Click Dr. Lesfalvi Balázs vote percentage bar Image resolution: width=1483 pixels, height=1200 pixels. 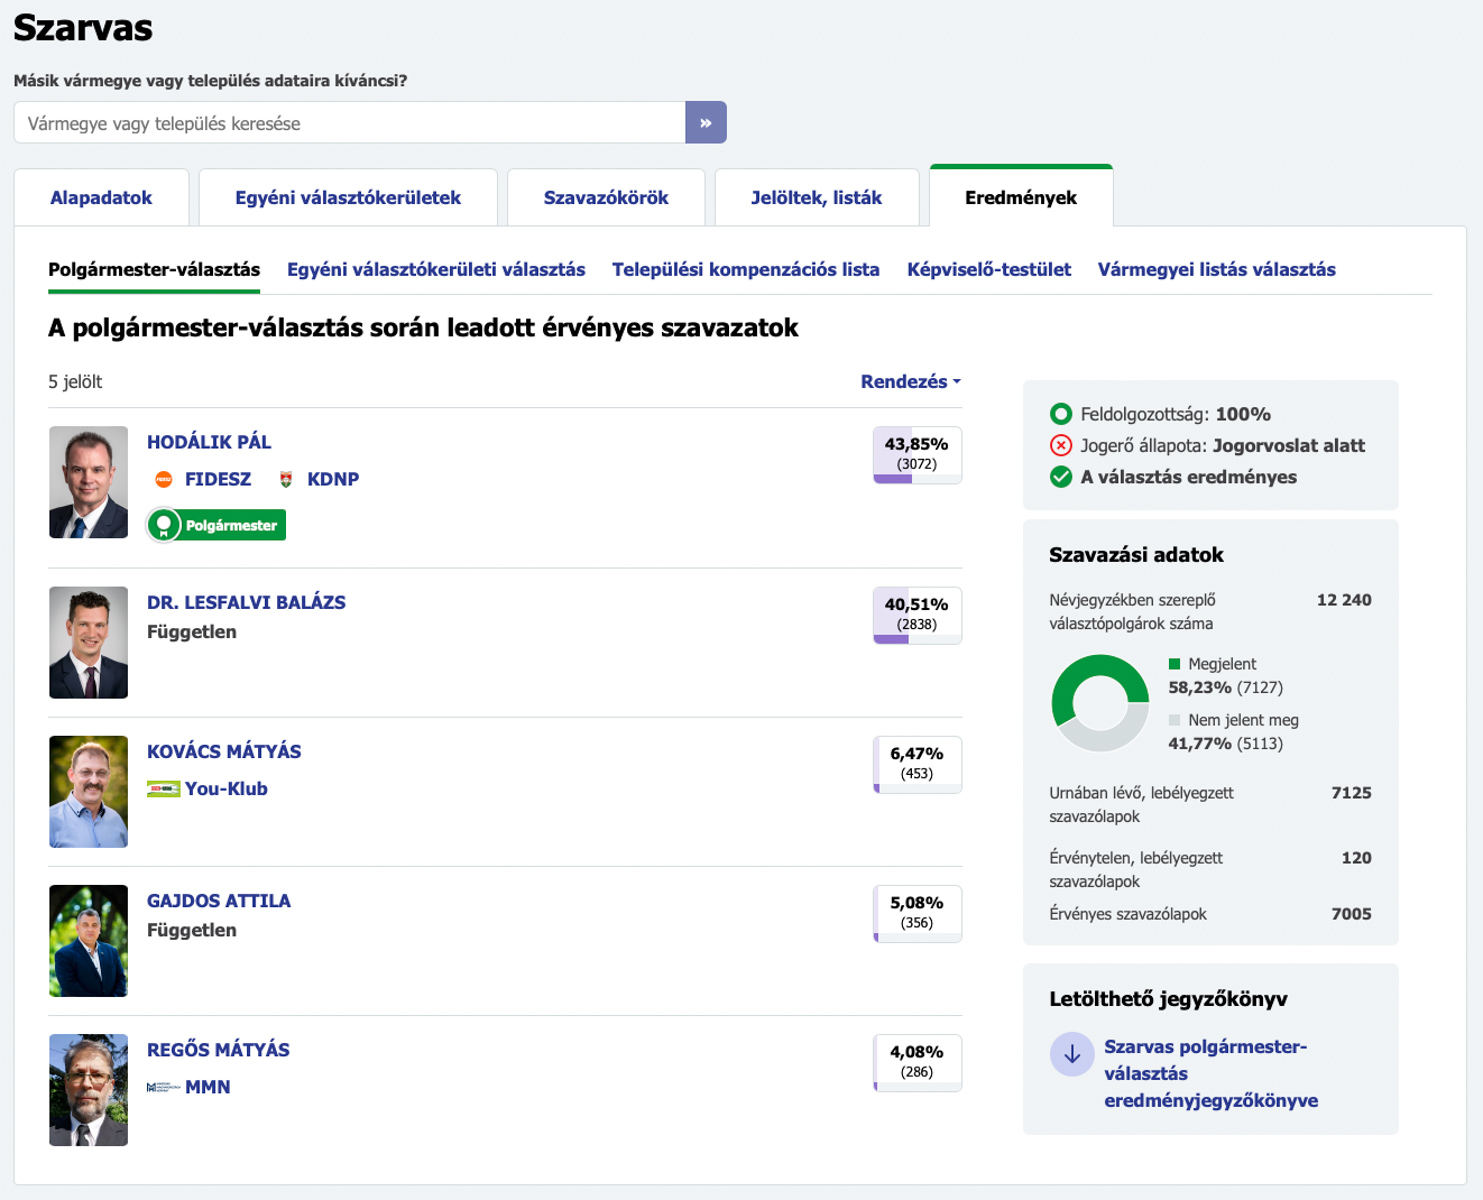917,615
